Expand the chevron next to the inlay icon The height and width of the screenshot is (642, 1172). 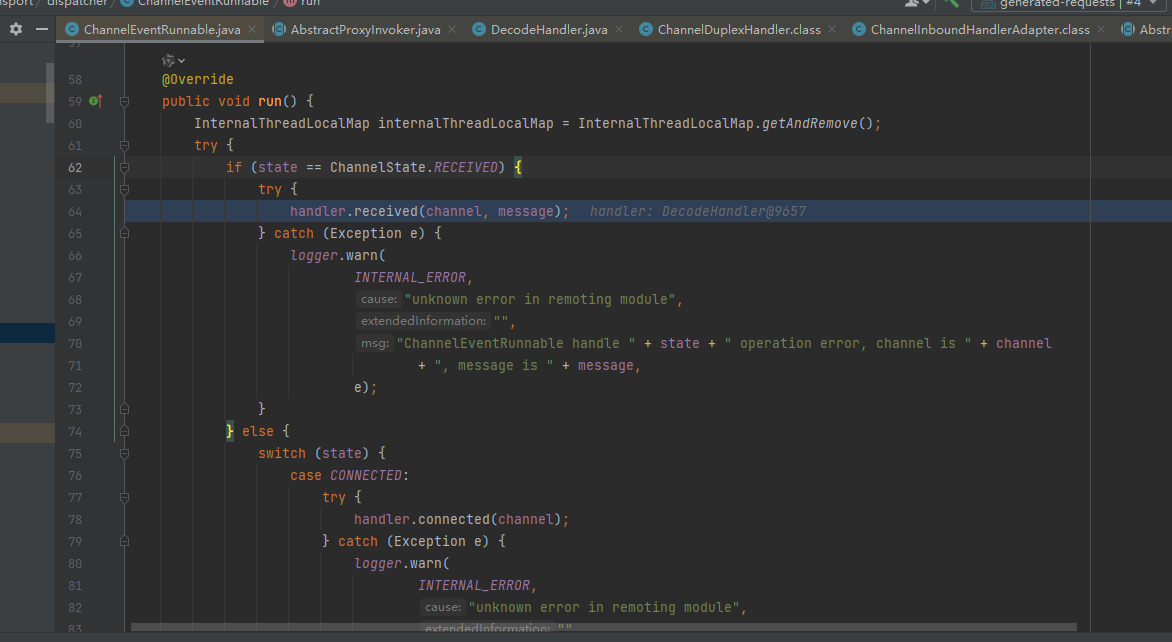(x=182, y=61)
